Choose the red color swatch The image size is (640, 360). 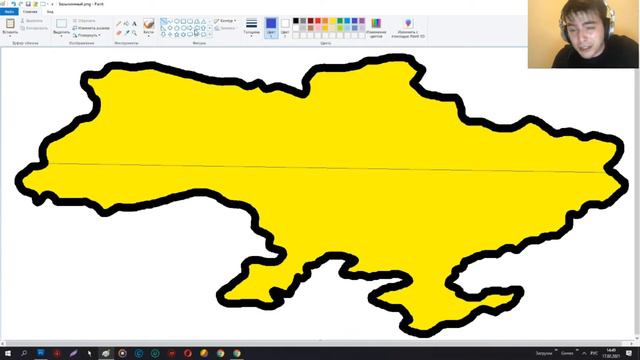point(318,21)
